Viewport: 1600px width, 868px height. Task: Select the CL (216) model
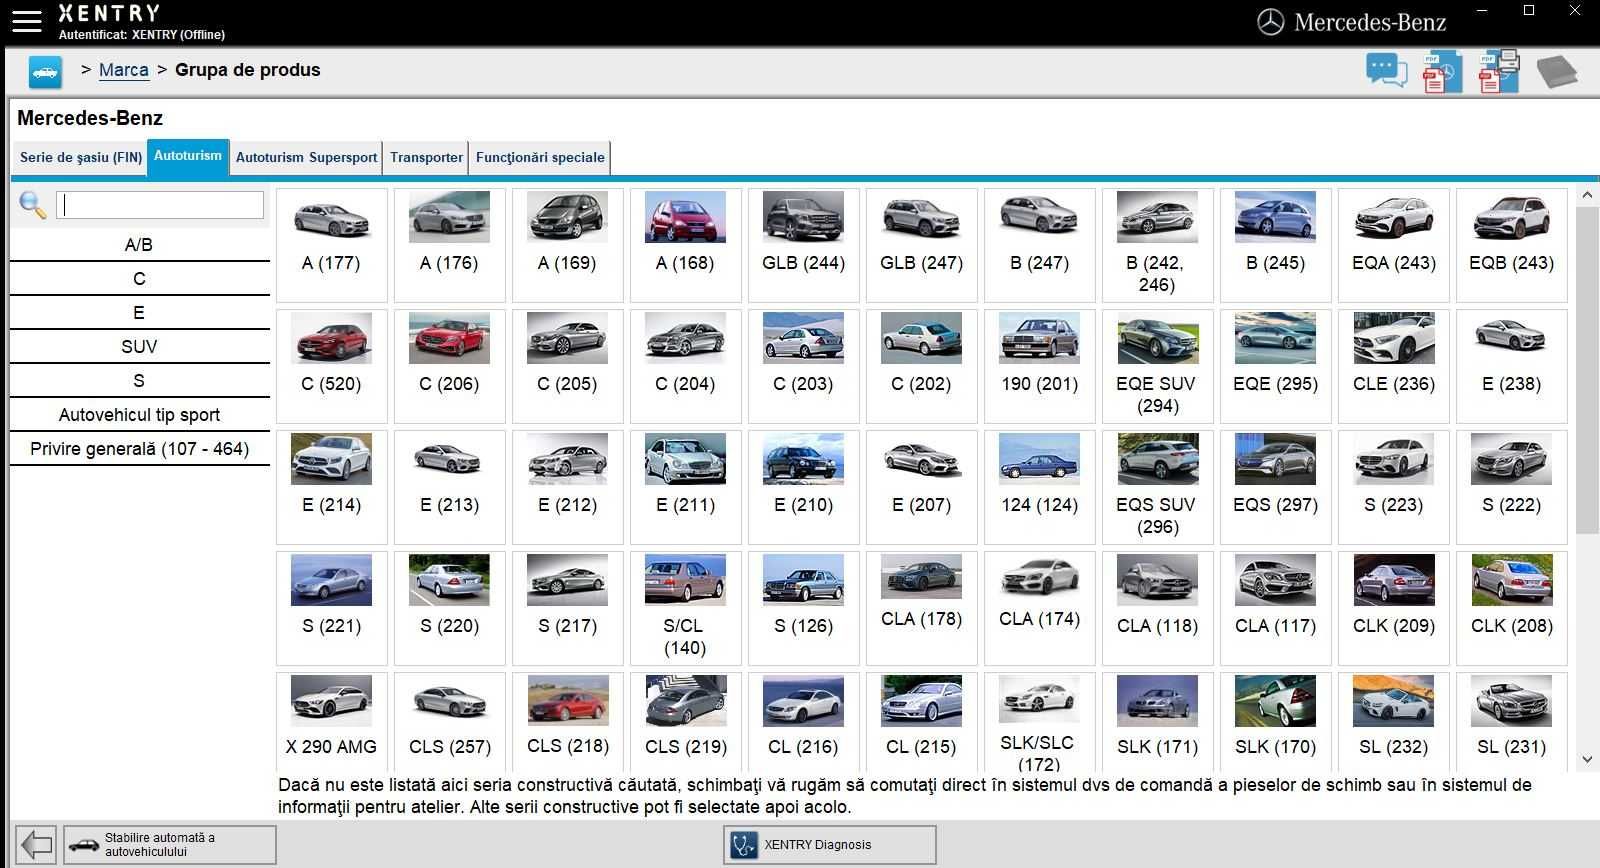click(804, 721)
